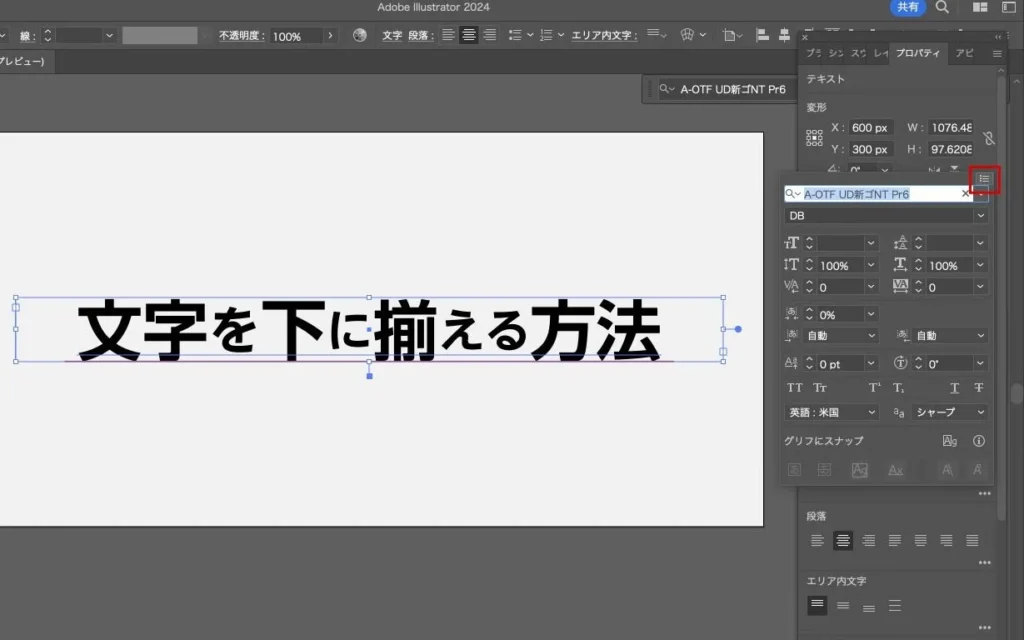Image resolution: width=1024 pixels, height=640 pixels.
Task: Clear the font name with the X icon
Action: [966, 194]
